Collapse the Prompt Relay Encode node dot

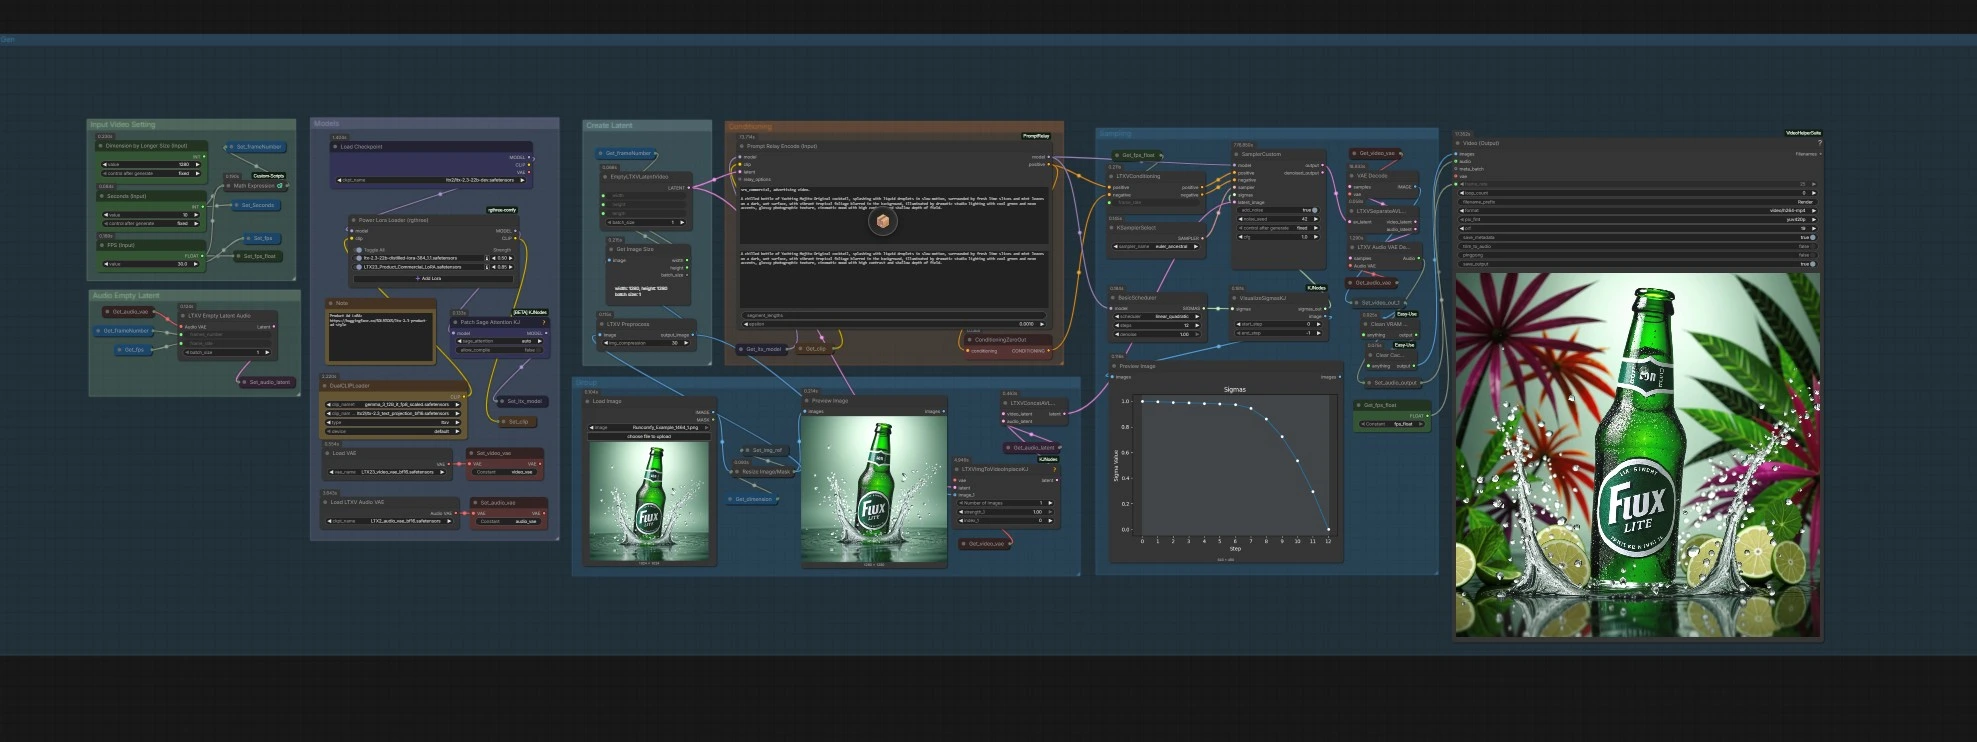742,146
